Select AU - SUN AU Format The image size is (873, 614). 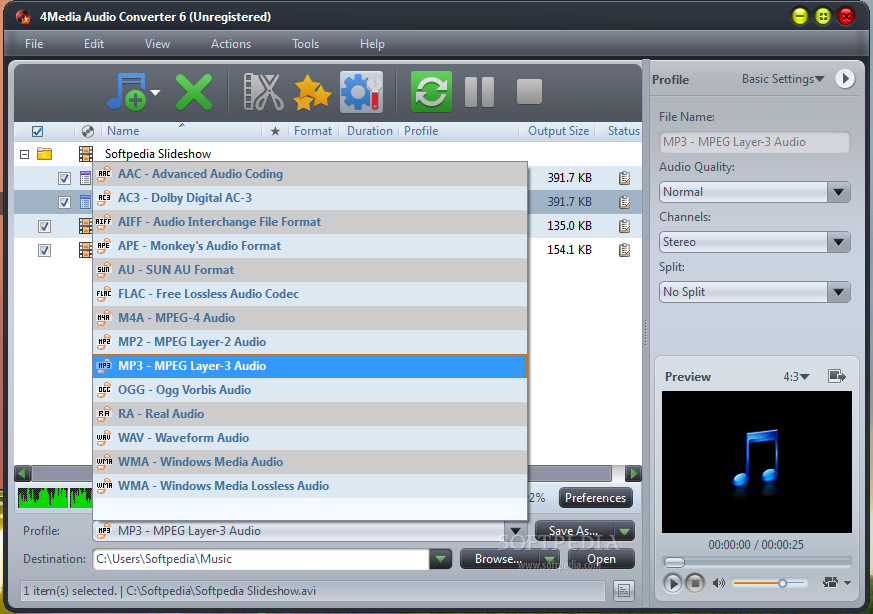tap(310, 270)
